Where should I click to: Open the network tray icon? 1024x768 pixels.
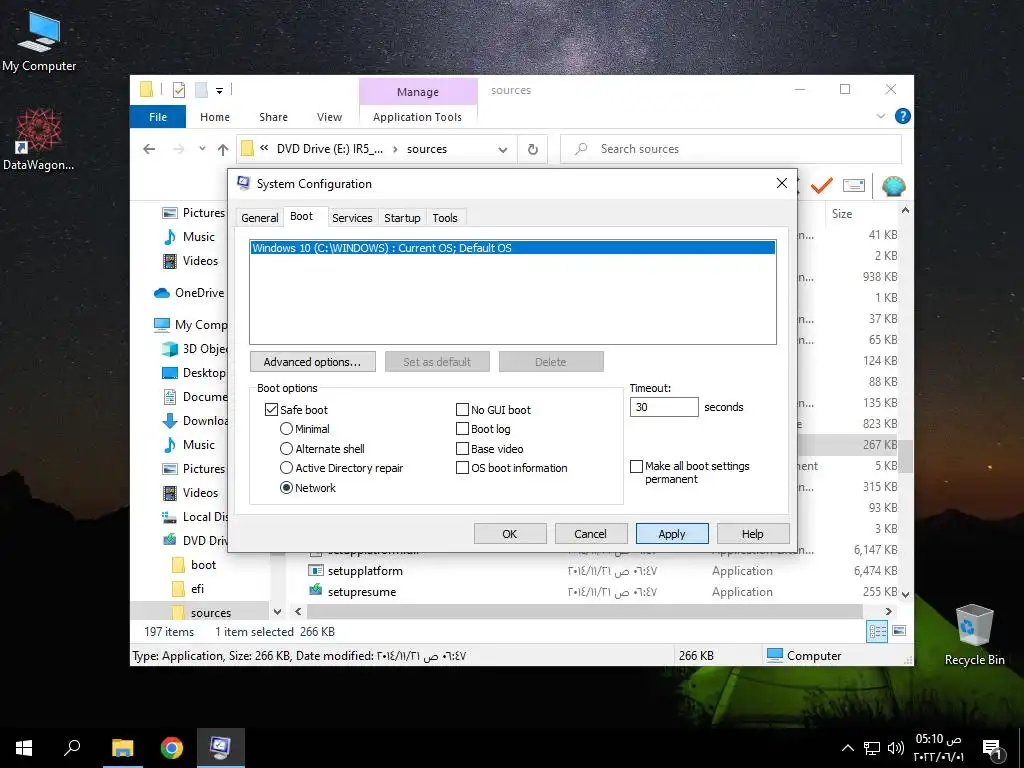[872, 748]
